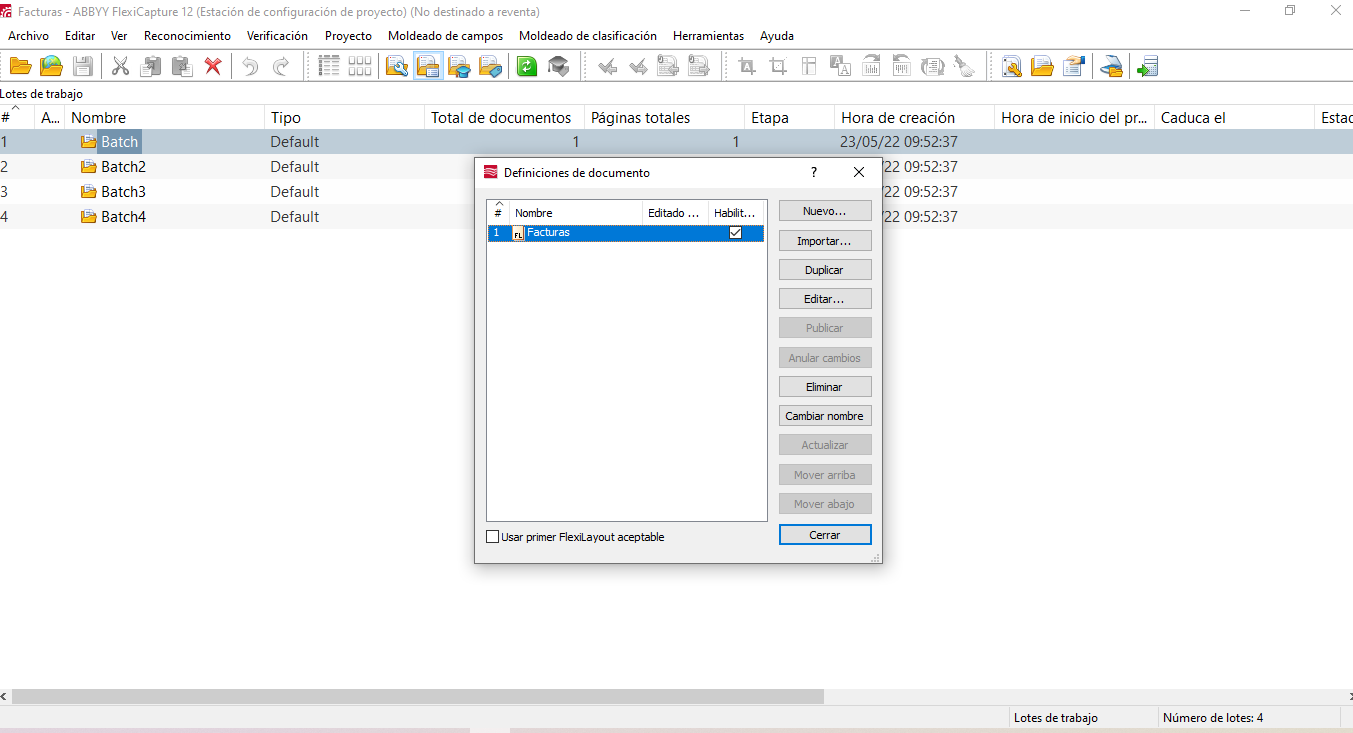
Task: Open the Moldeado de campos menu
Action: [x=445, y=35]
